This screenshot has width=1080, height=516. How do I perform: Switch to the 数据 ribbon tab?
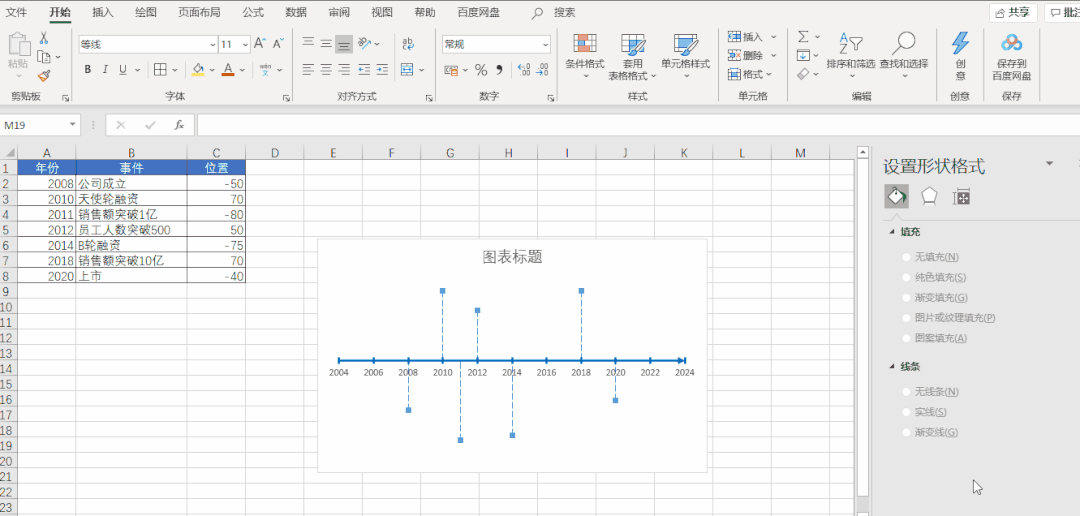pyautogui.click(x=296, y=12)
